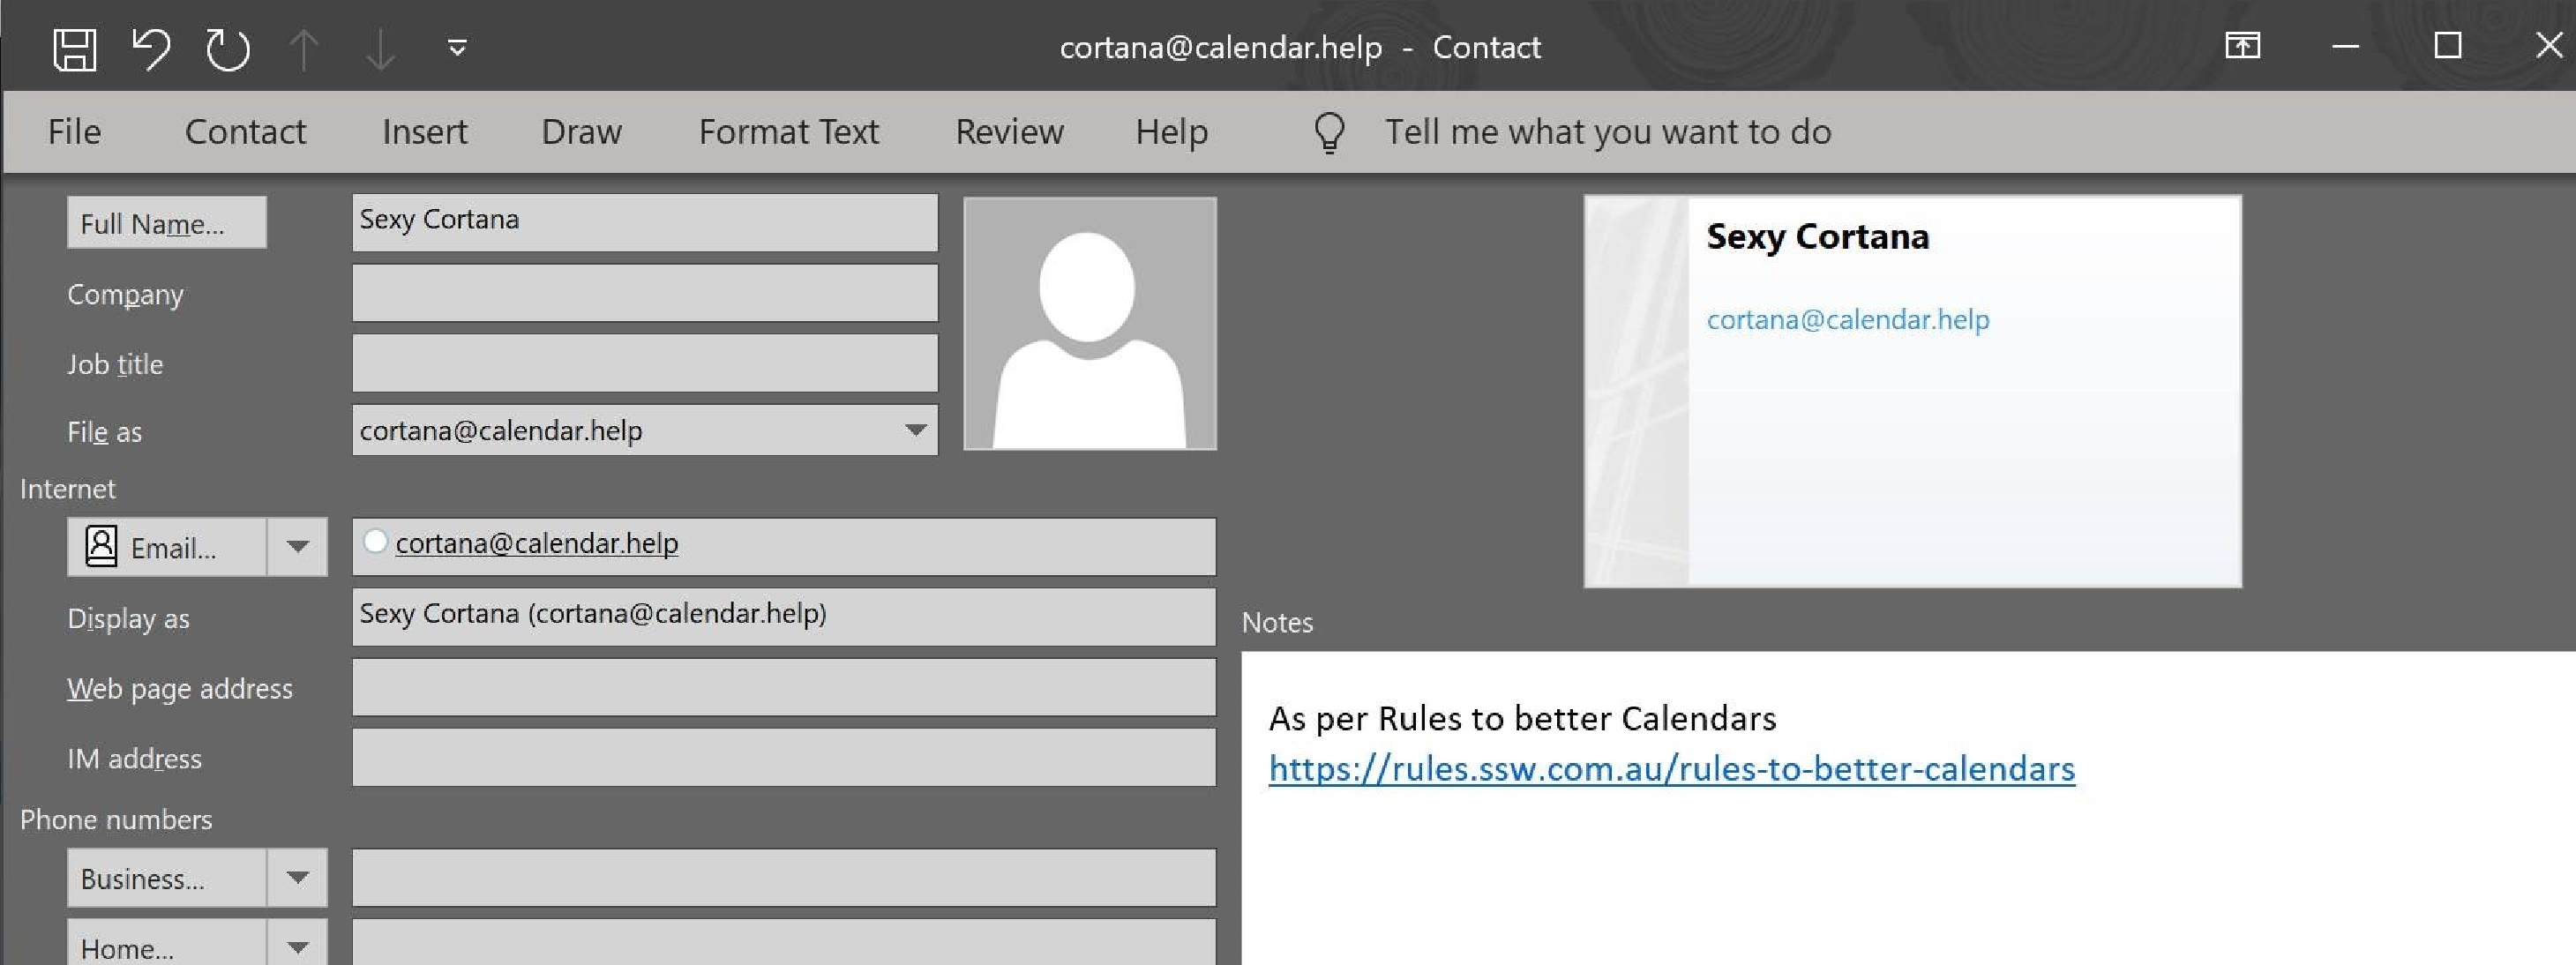Click the Save icon in quick access toolbar
Screen dimensions: 2576x965
click(x=74, y=48)
